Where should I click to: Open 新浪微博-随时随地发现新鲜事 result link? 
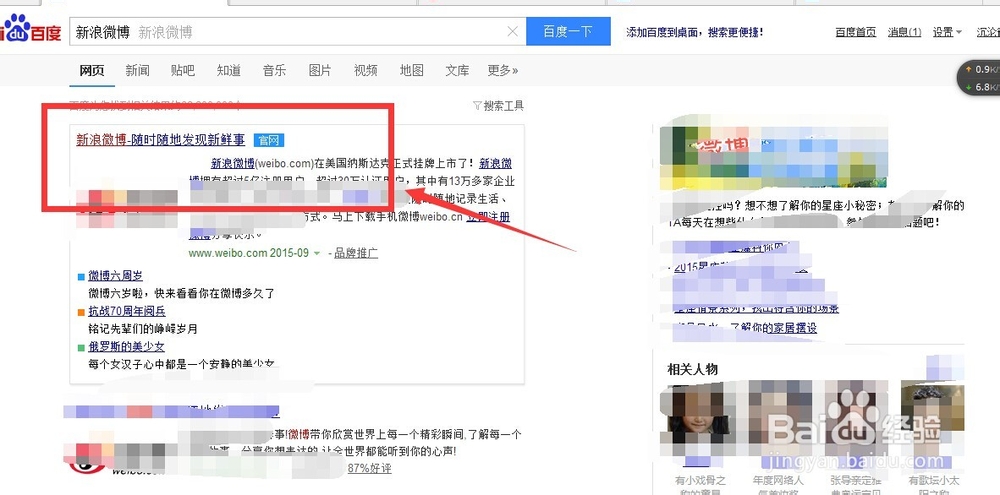[x=160, y=140]
